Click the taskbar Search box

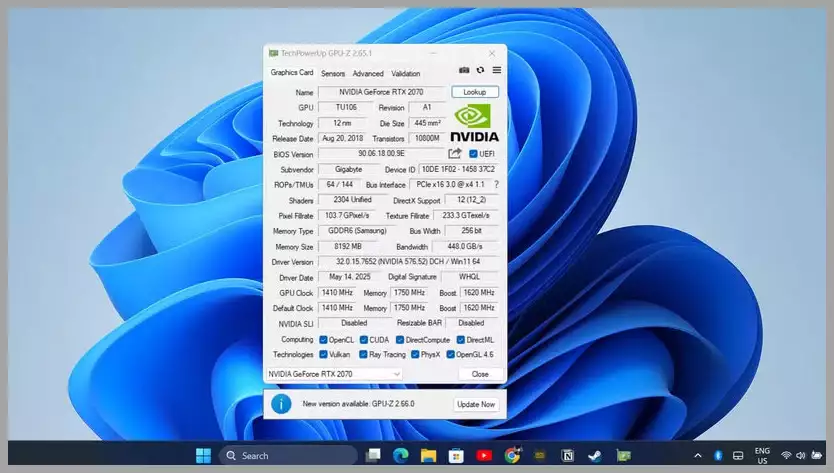coord(289,455)
